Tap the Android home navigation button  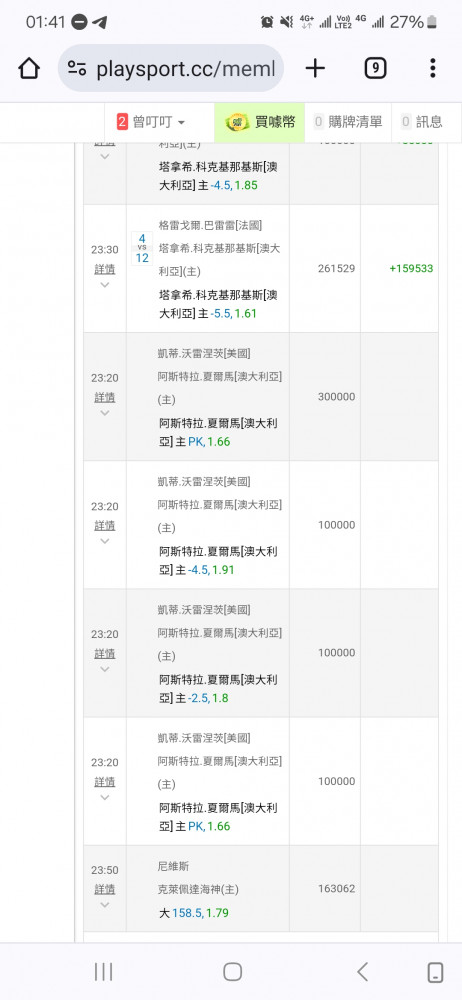232,972
